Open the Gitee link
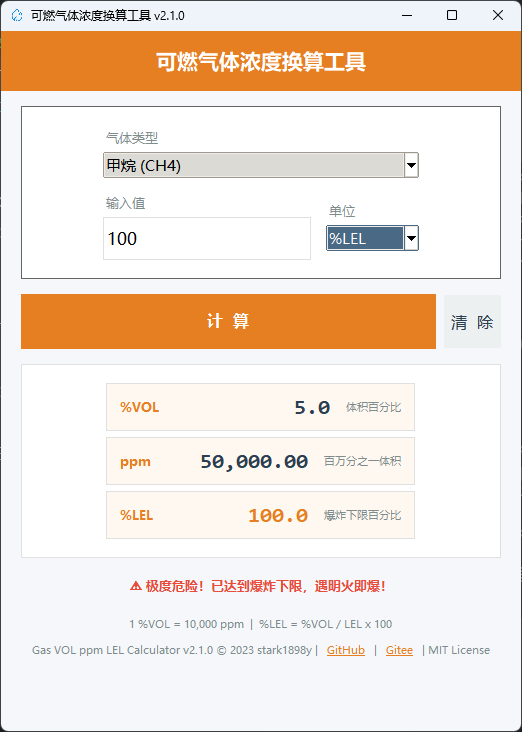 click(399, 650)
